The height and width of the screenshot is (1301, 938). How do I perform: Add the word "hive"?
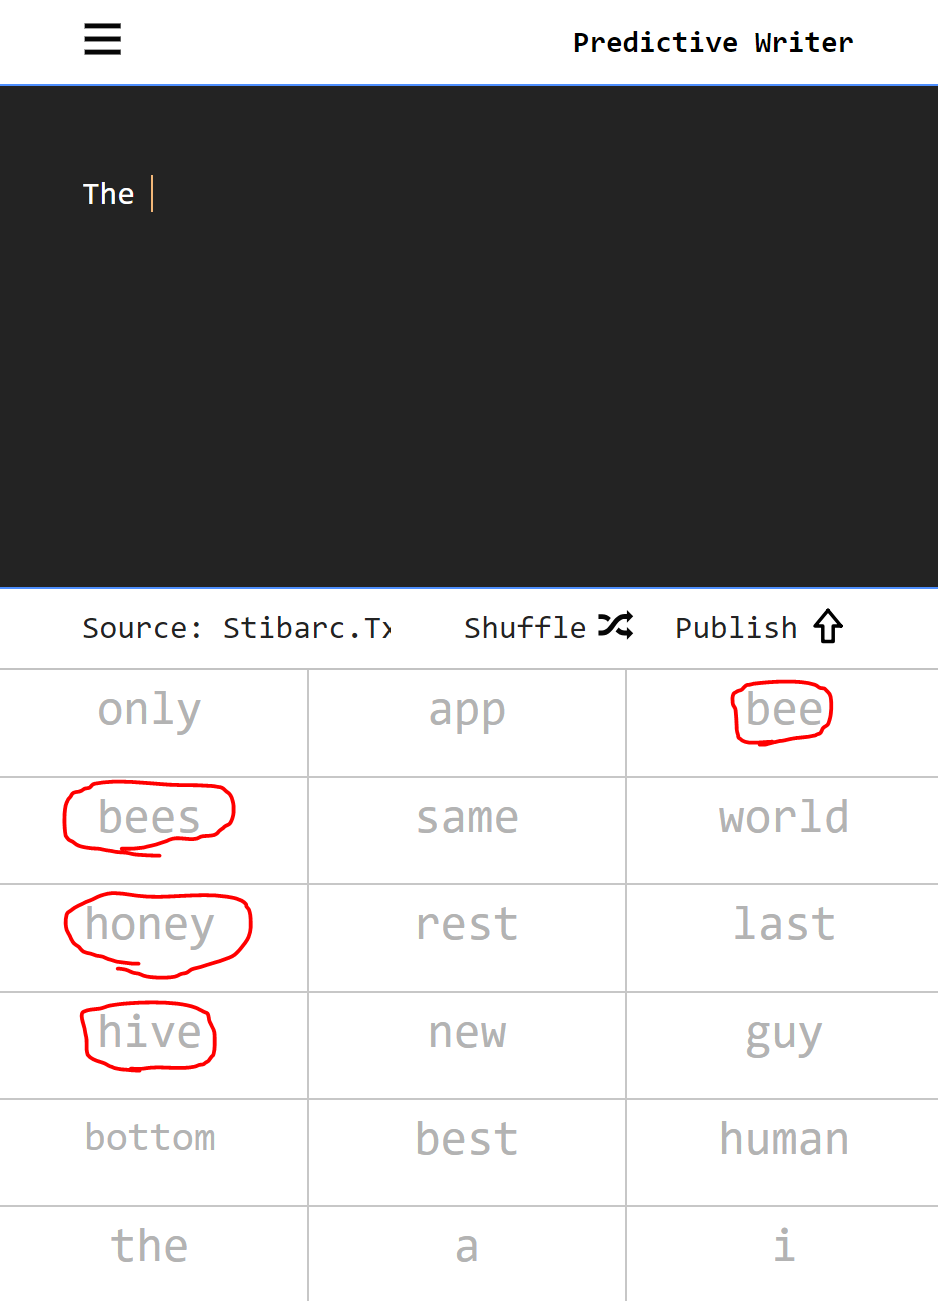(x=150, y=1033)
